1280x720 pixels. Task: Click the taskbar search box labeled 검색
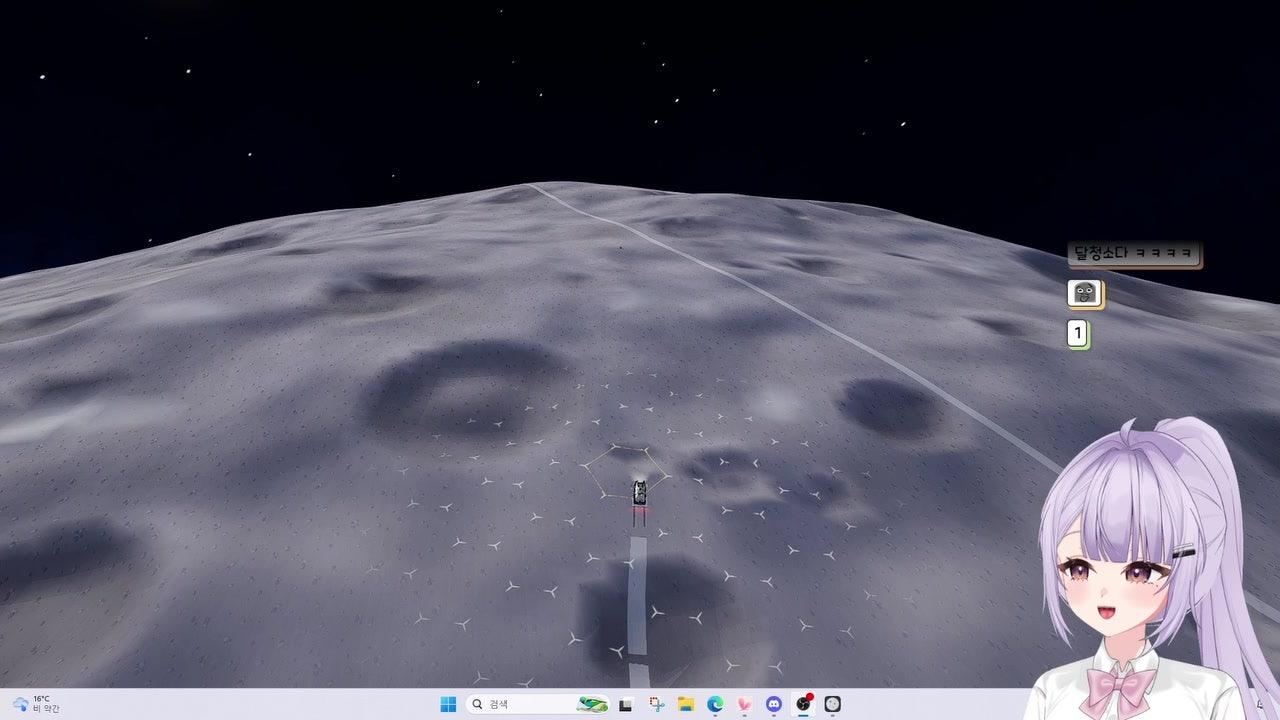point(539,704)
